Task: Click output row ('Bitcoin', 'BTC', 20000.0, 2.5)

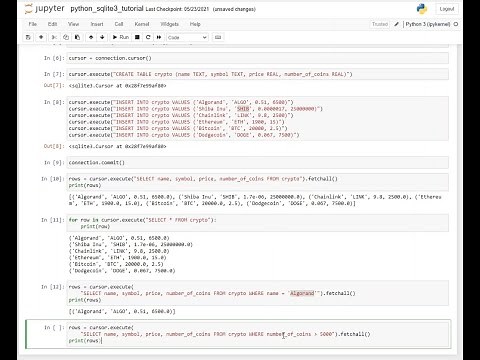Action: tap(116, 264)
